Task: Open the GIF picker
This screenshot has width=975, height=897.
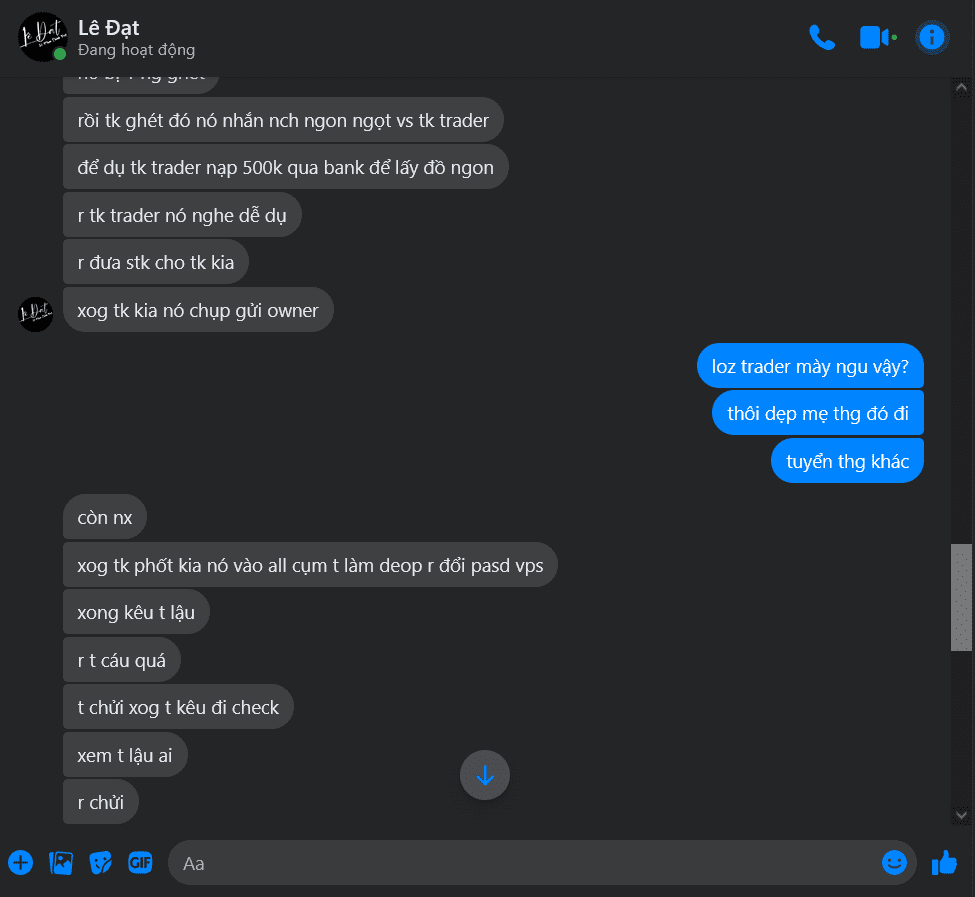Action: pos(140,862)
